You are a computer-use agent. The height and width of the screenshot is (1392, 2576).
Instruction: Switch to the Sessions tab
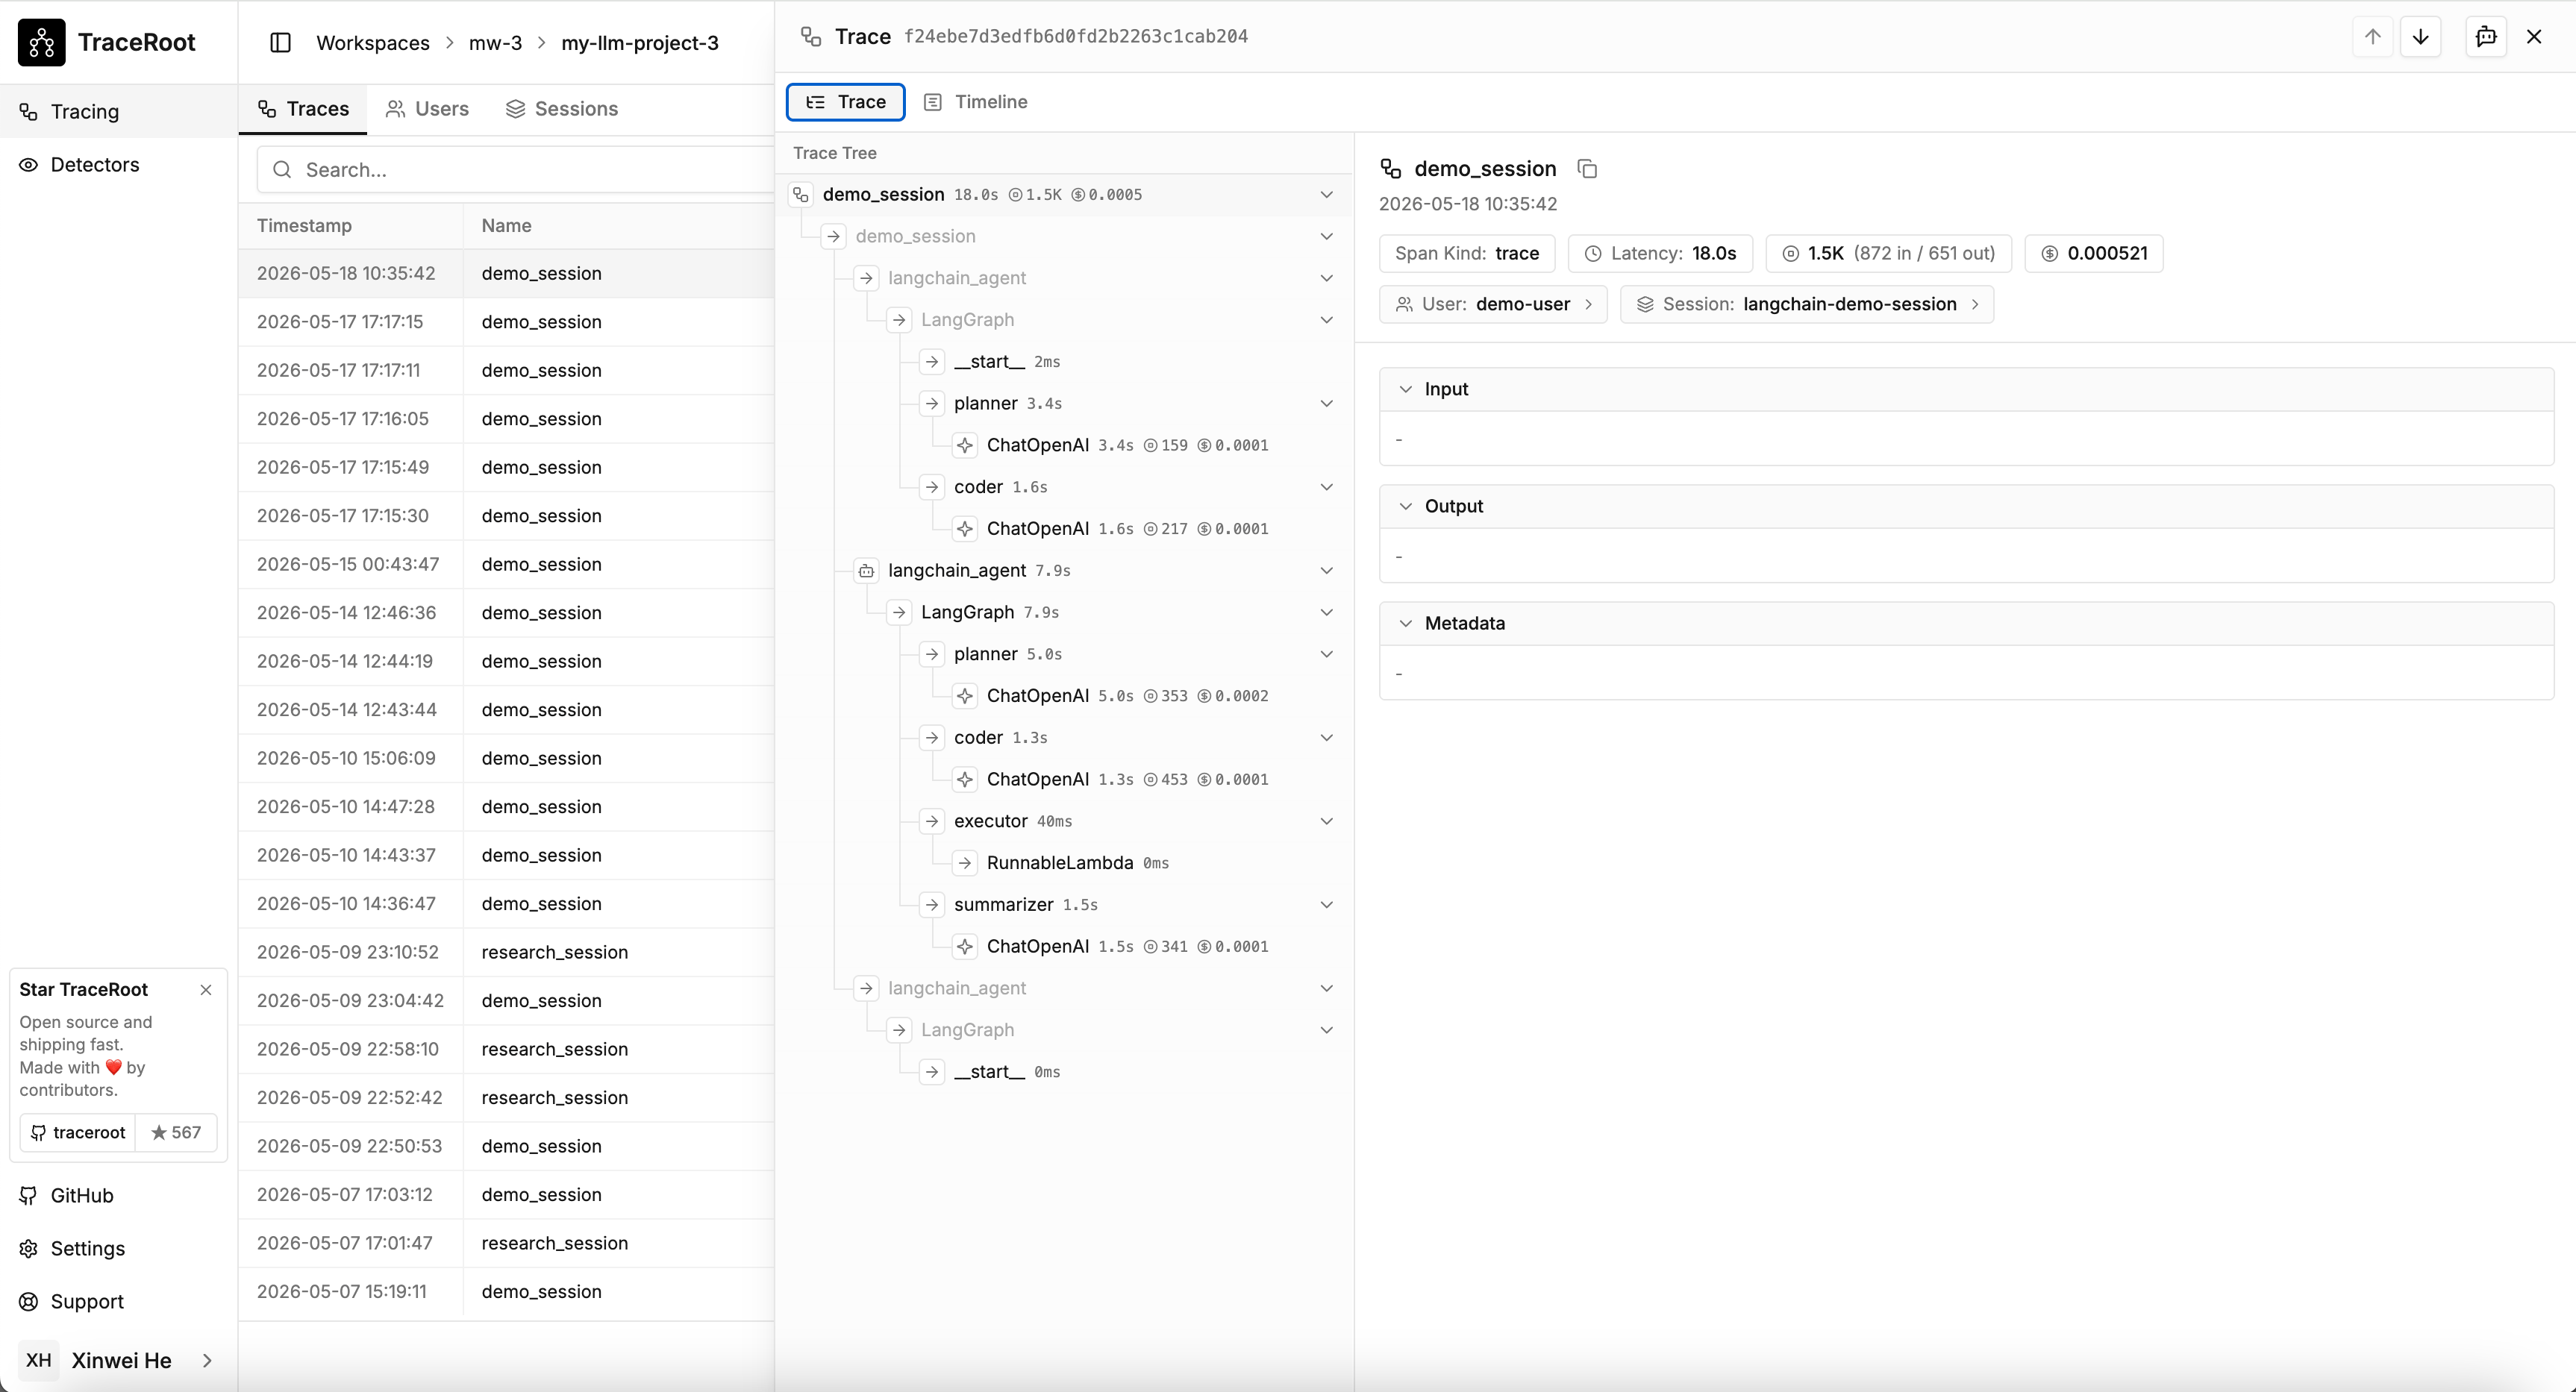562,108
